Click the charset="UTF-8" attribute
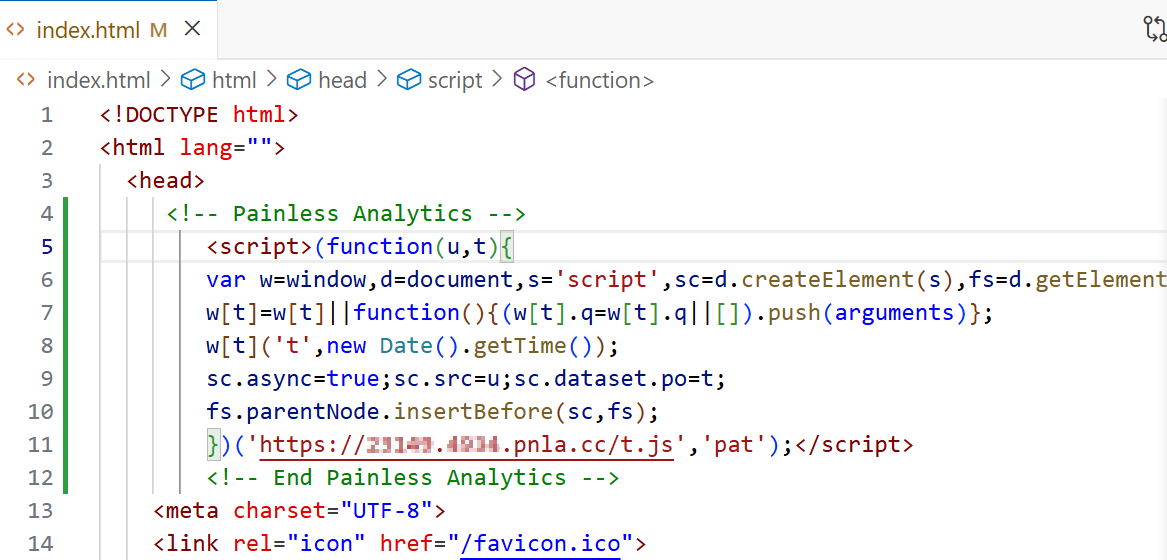Image resolution: width=1167 pixels, height=560 pixels. tap(332, 510)
